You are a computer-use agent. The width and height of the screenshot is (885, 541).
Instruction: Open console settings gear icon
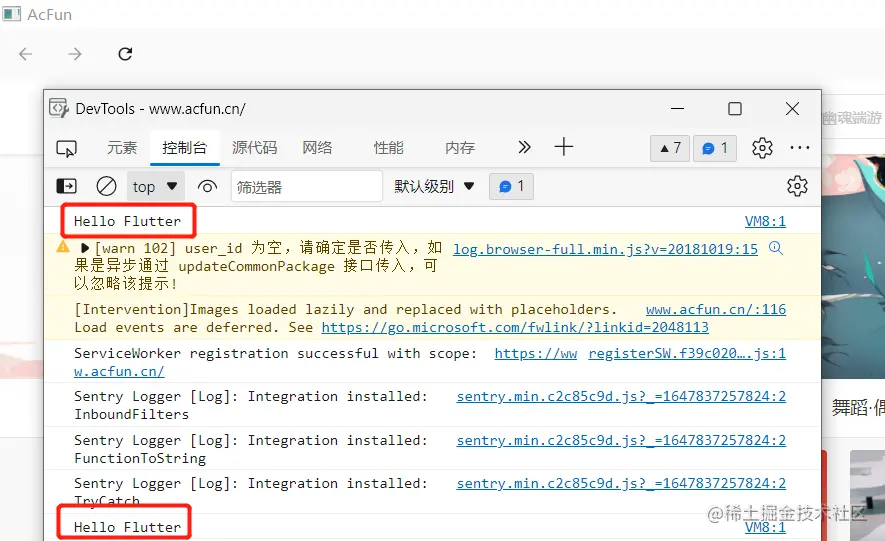pos(797,186)
